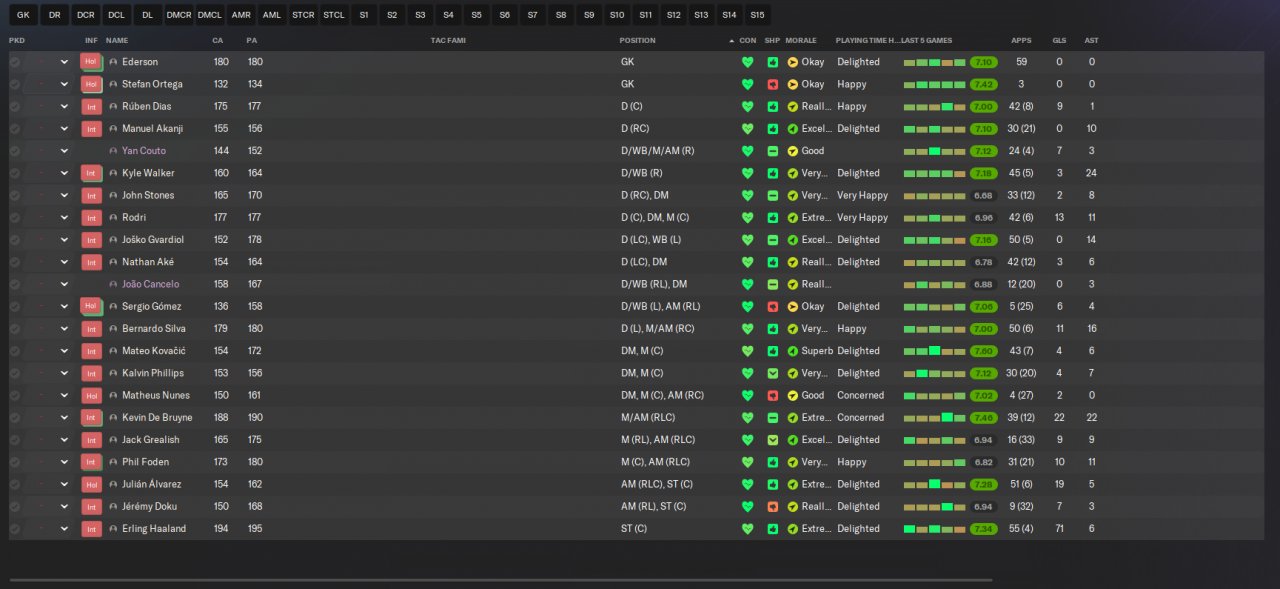
Task: Select the DMCL position tab
Action: pos(209,15)
